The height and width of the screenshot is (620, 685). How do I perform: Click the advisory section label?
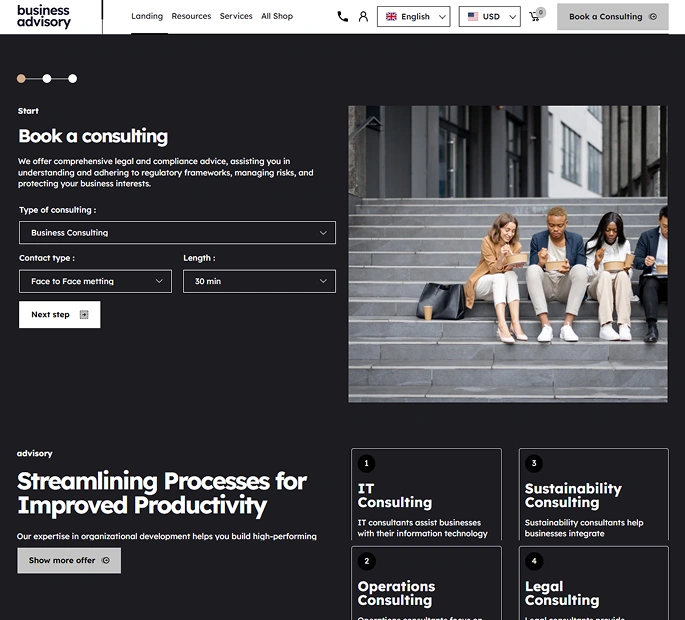[x=35, y=454]
